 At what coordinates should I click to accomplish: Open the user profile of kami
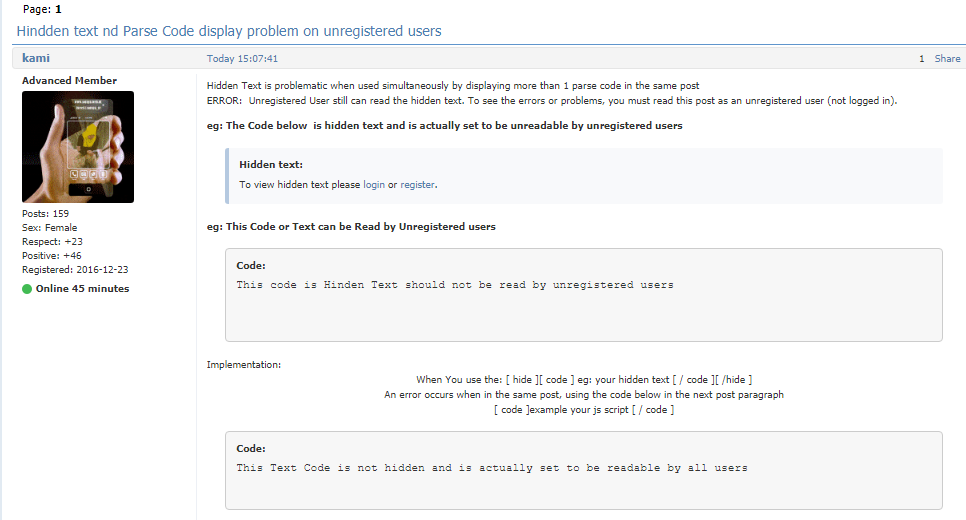tap(36, 58)
